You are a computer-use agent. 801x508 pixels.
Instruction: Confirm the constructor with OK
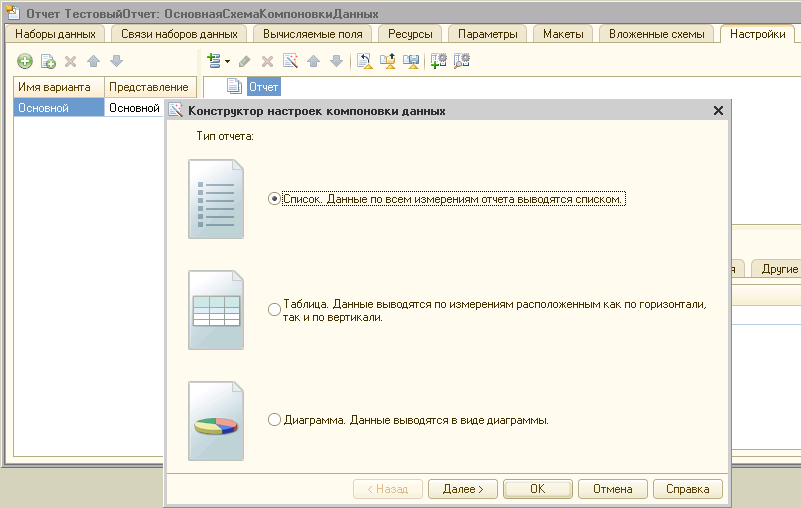537,489
